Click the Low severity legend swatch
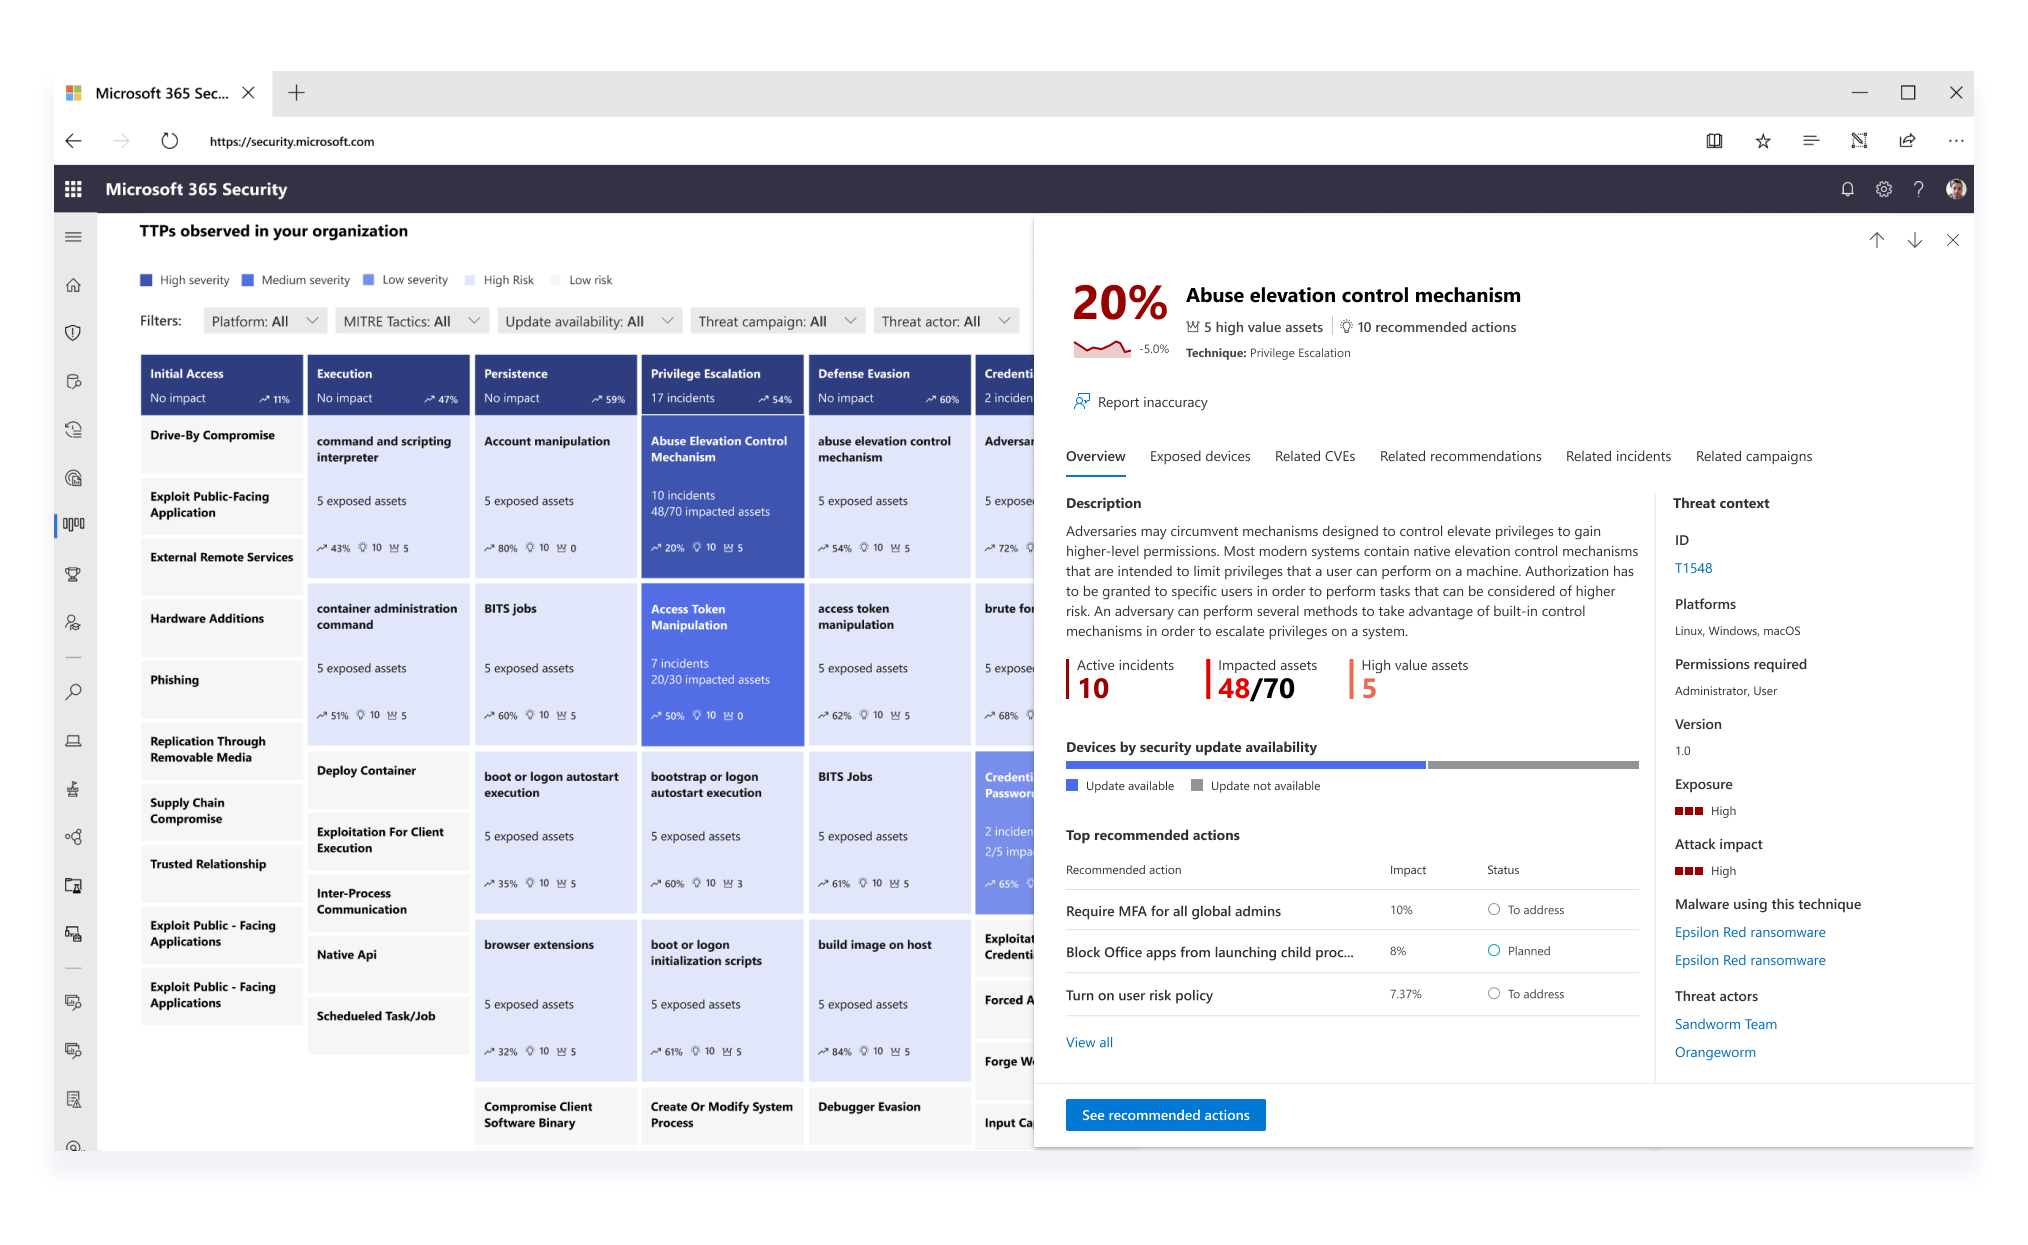The width and height of the screenshot is (2028, 1245). coord(369,280)
